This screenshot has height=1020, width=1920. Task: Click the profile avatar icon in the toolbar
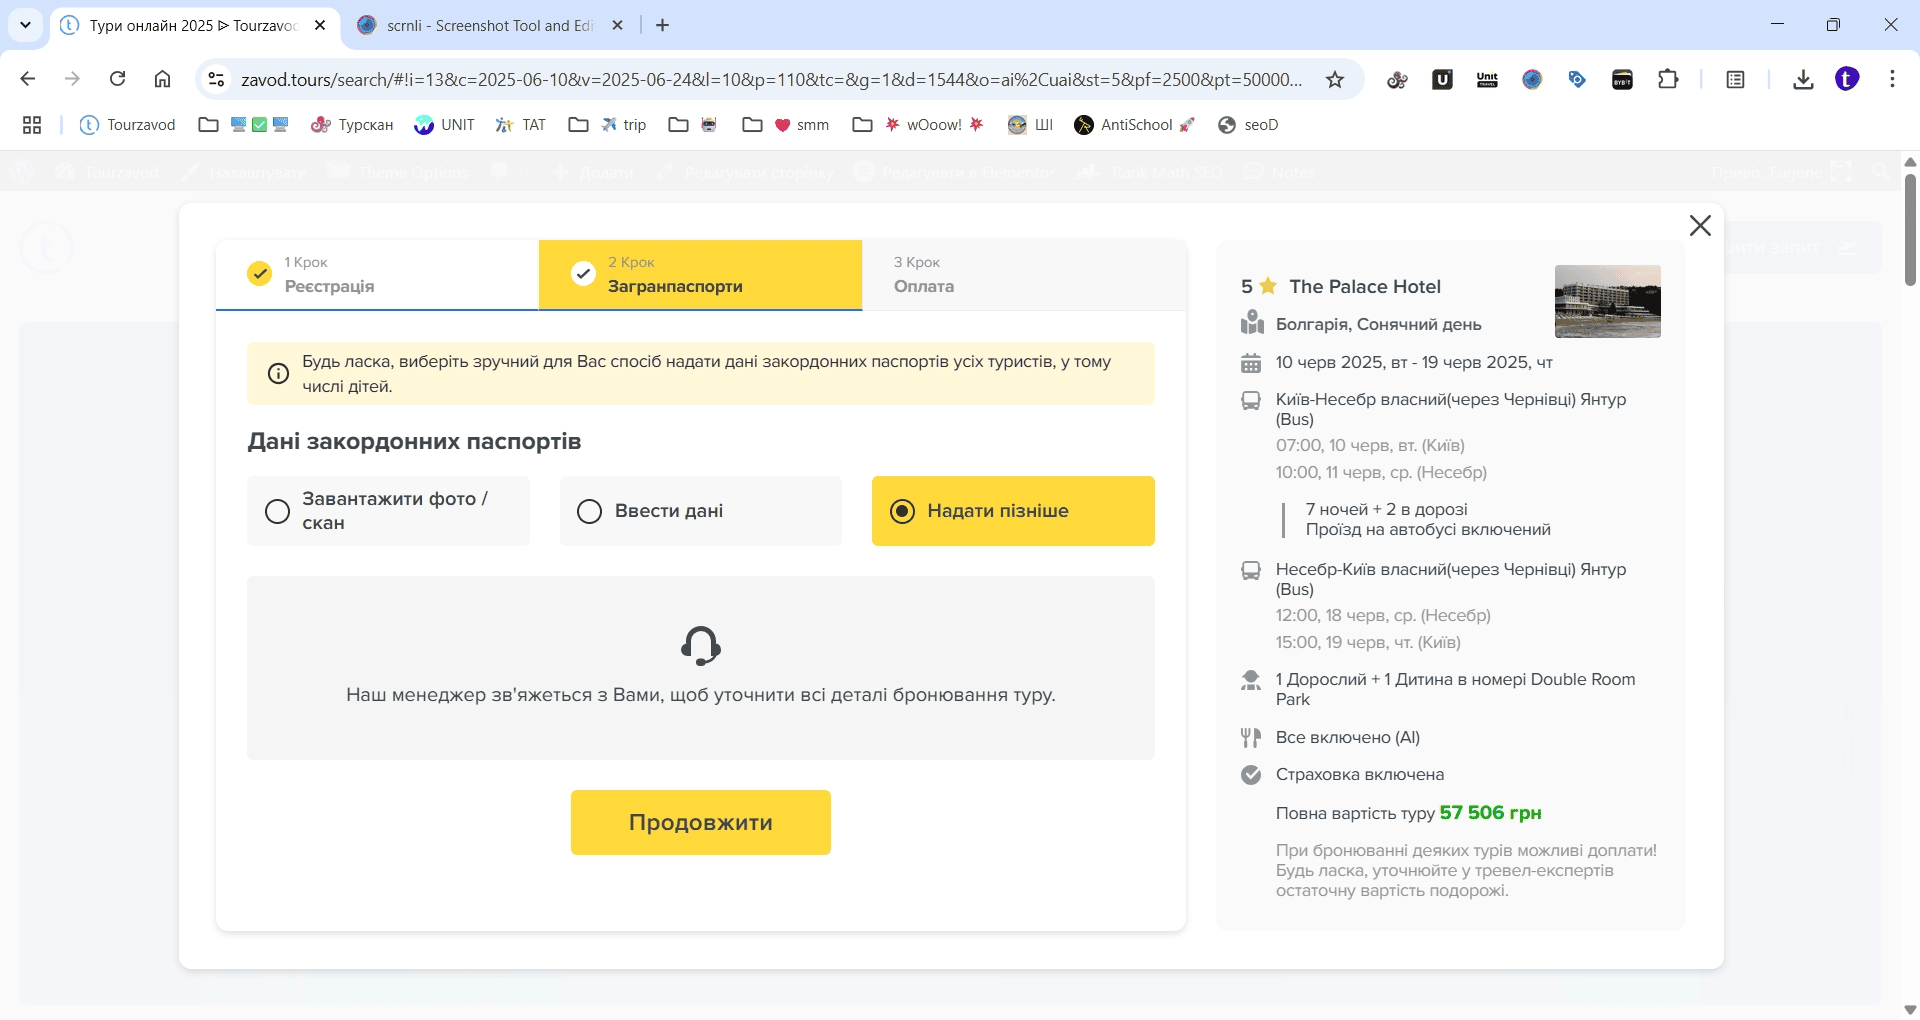1847,79
